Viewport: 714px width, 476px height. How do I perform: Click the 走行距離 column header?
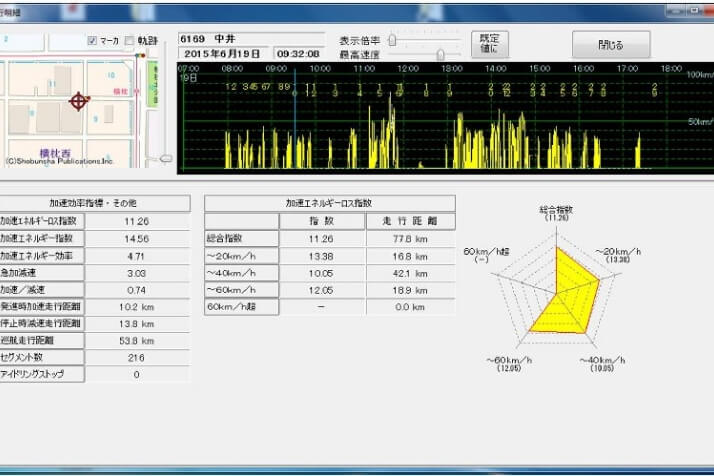(x=410, y=221)
